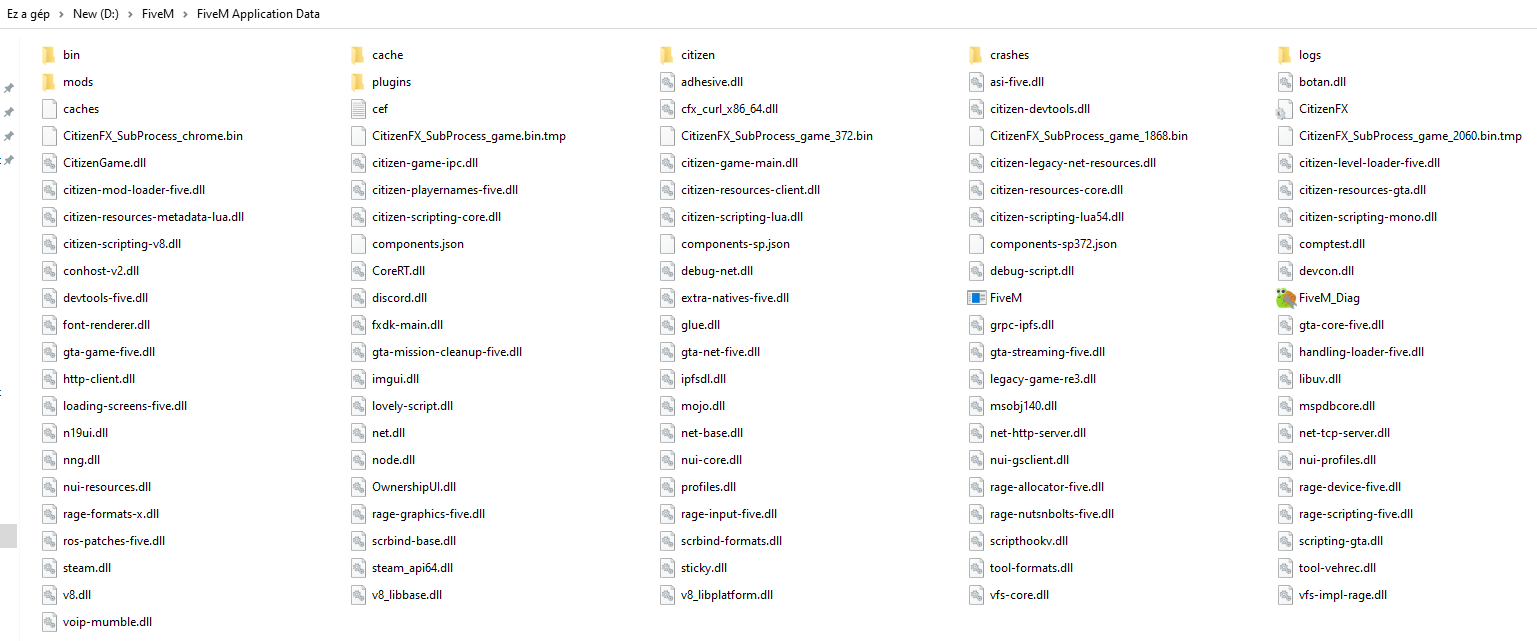Image resolution: width=1537 pixels, height=641 pixels.
Task: Open the logs folder icon
Action: 1285,55
